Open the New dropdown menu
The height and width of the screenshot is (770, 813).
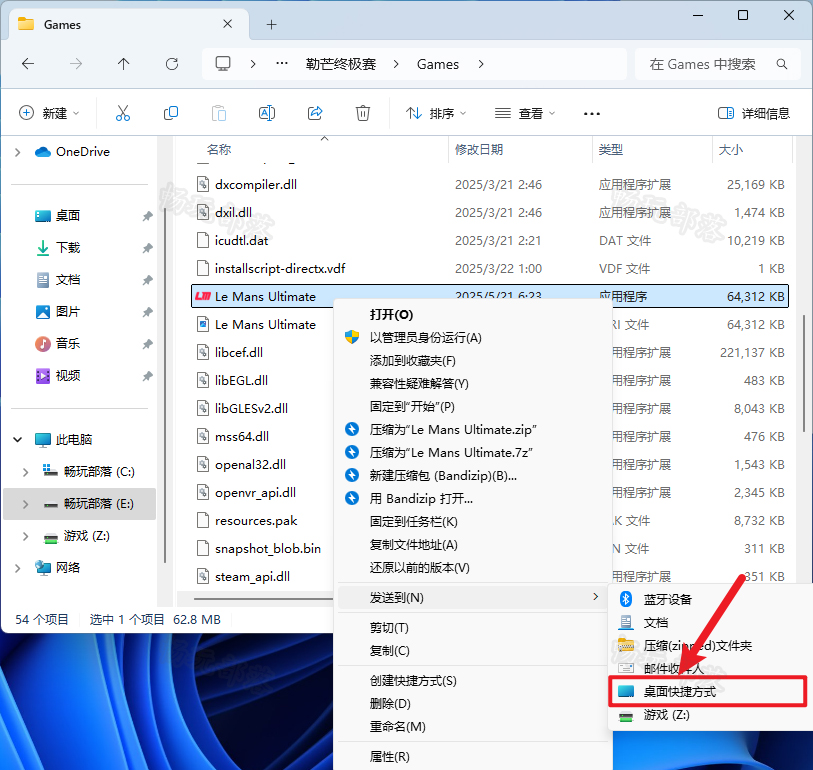pos(49,113)
